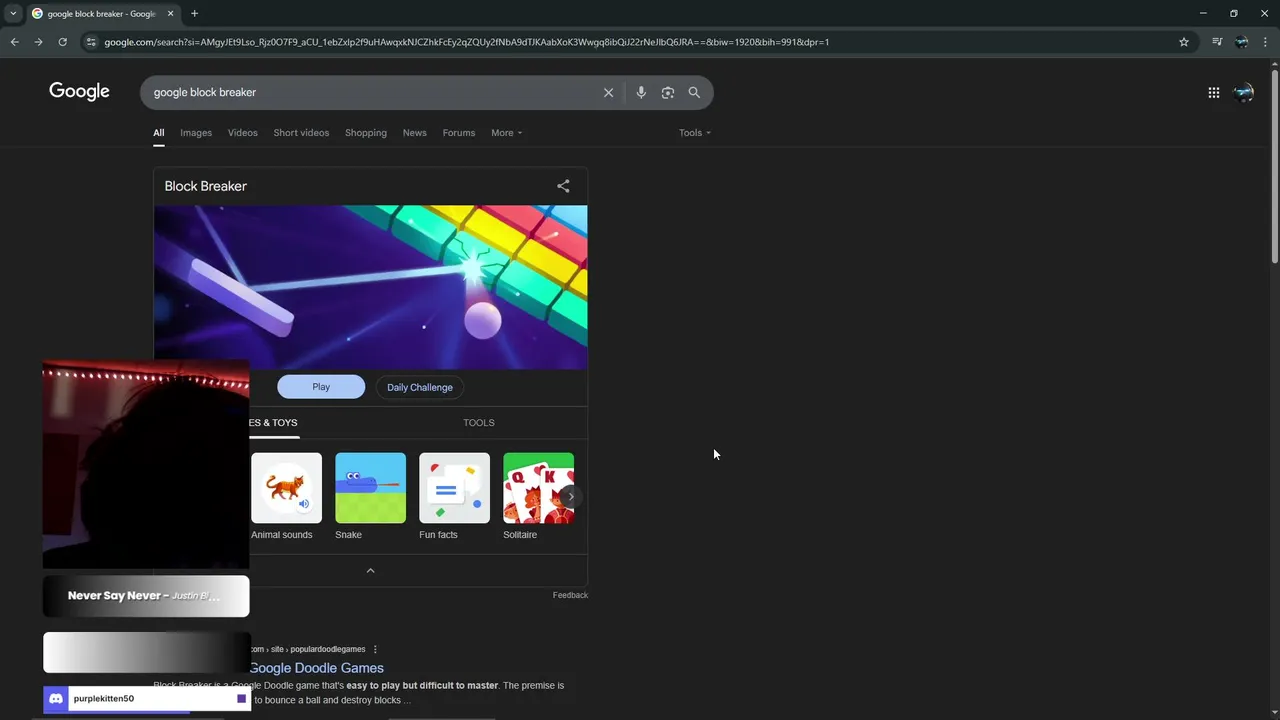Open the Snake game tile
This screenshot has width=1280, height=720.
point(370,496)
